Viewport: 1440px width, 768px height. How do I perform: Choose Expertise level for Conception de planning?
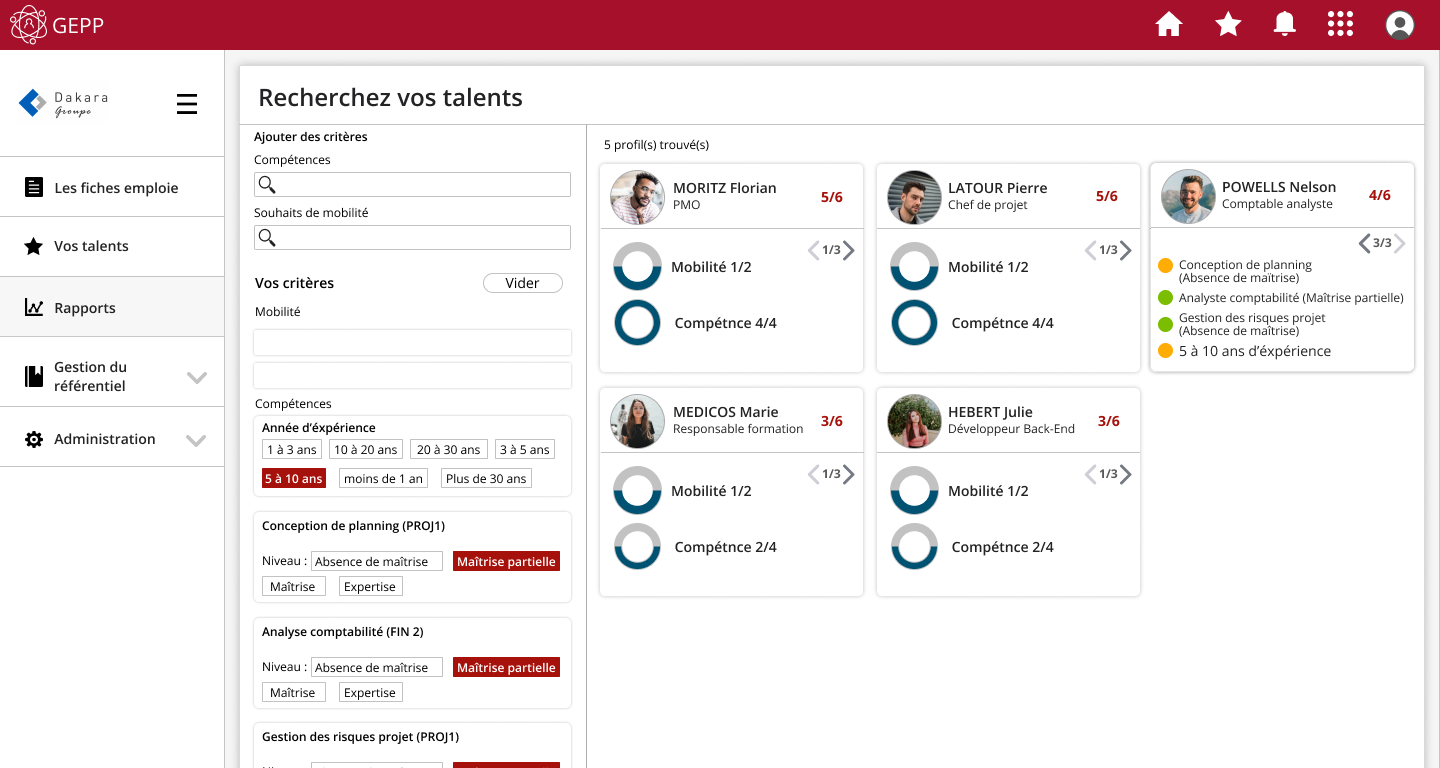click(x=370, y=587)
